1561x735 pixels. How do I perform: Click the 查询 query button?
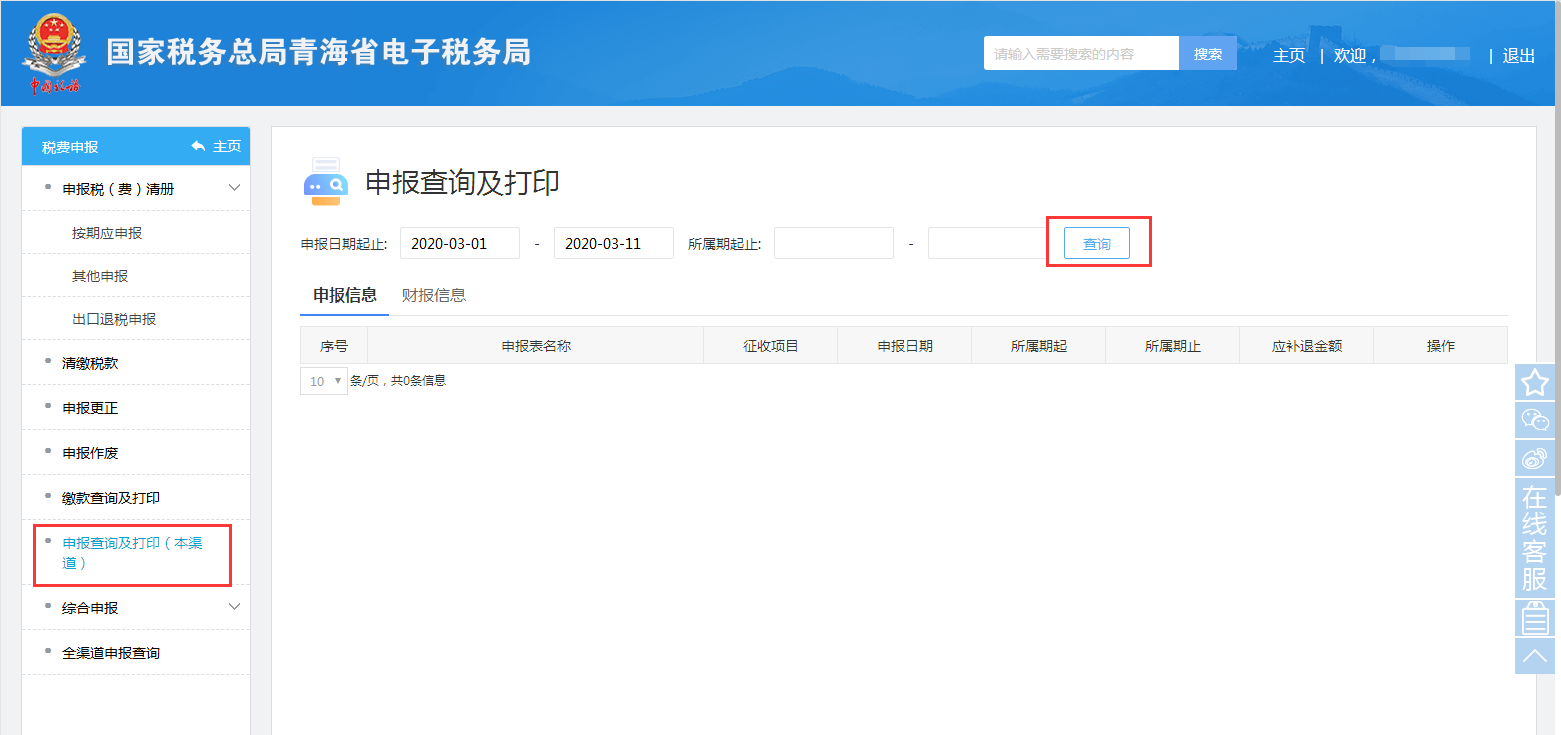click(x=1097, y=243)
